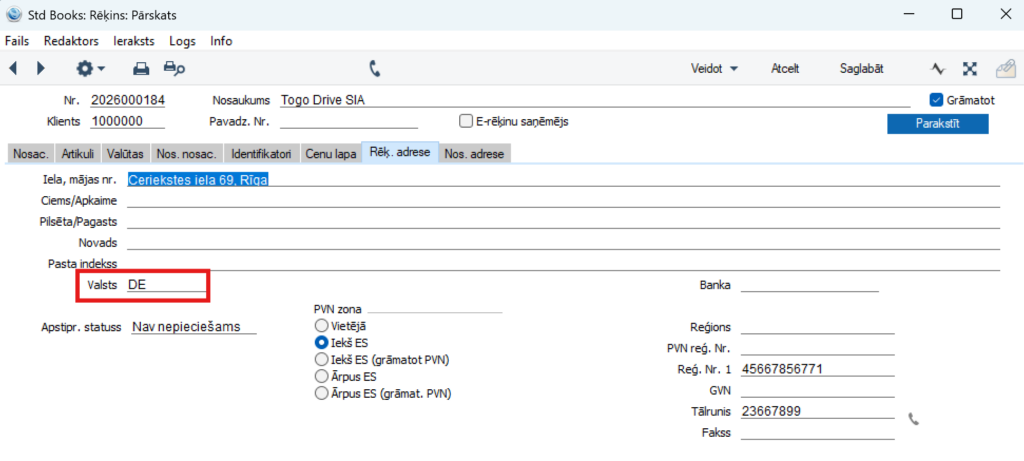Select the Rēķ. adrese tab
The width and height of the screenshot is (1024, 461).
click(400, 153)
